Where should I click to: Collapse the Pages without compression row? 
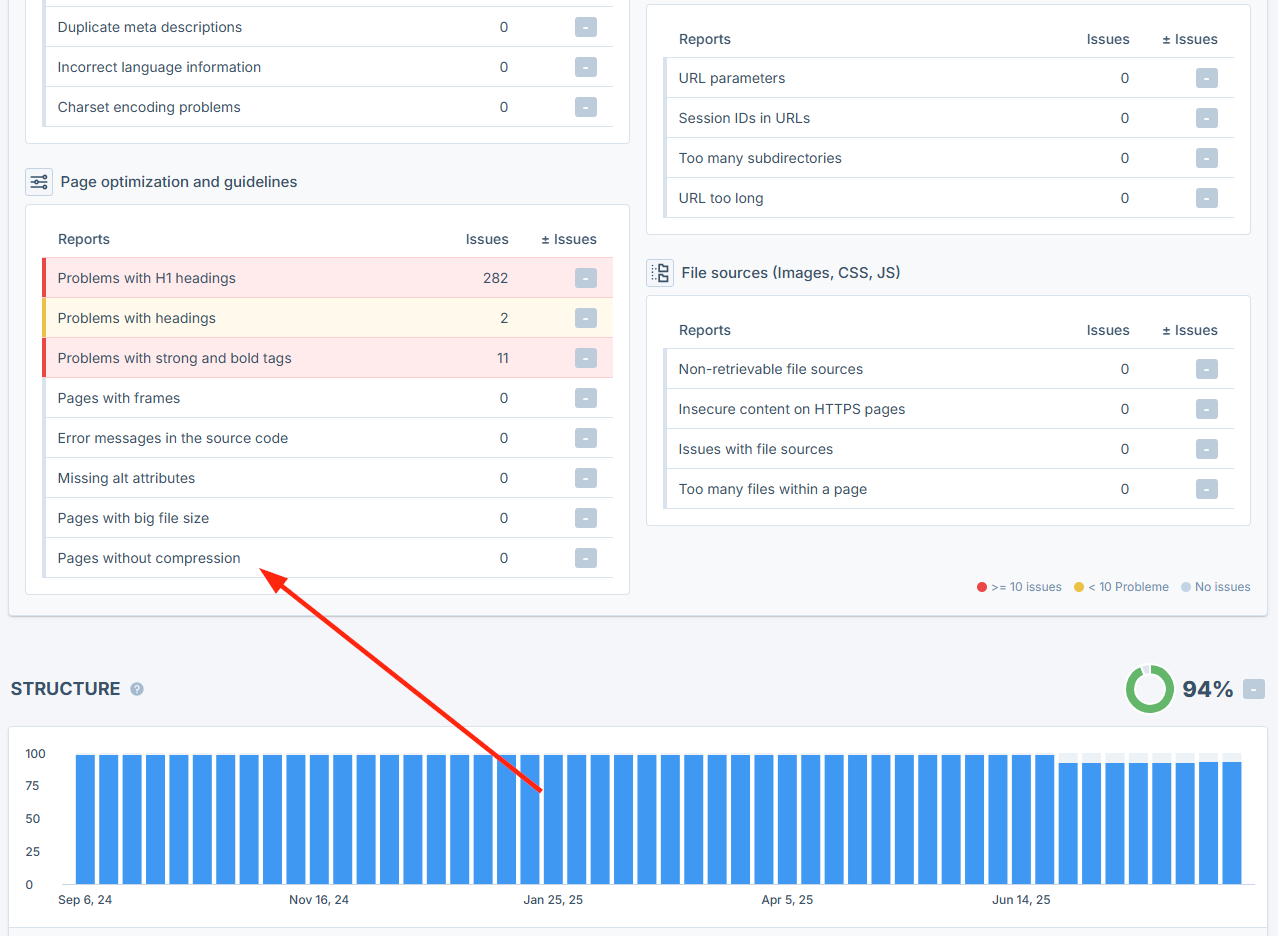(x=585, y=558)
